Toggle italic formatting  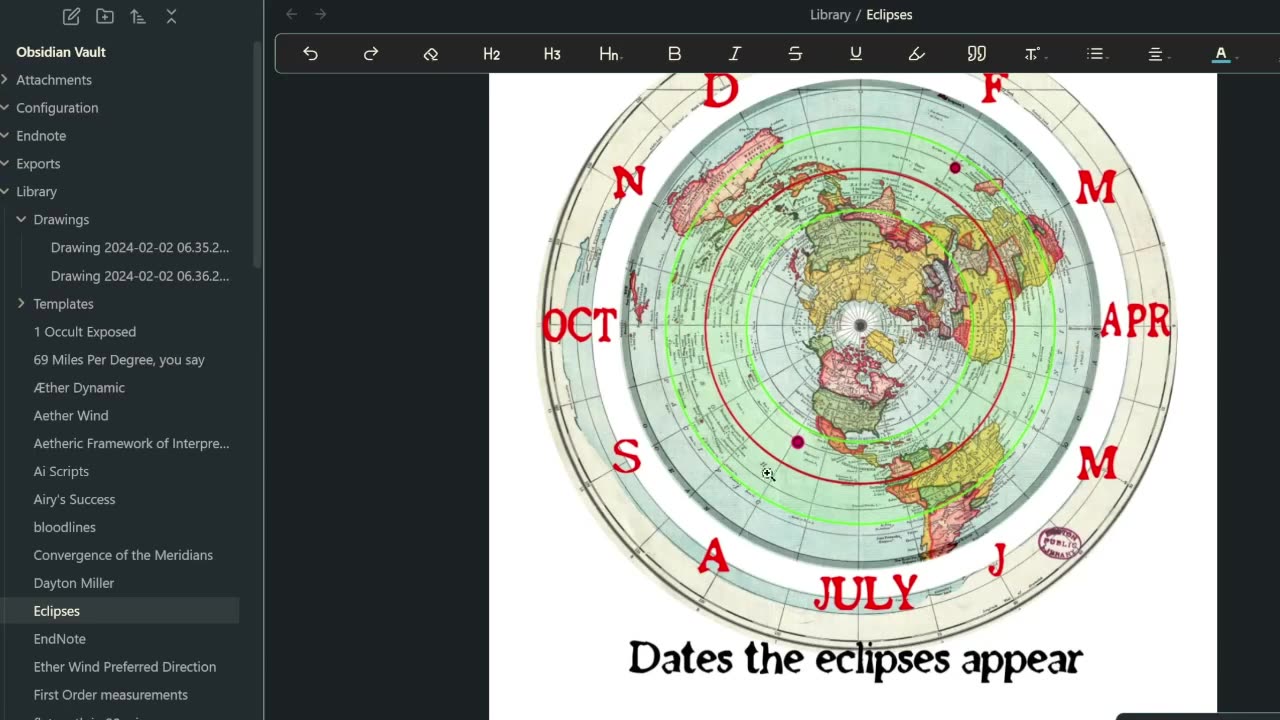[x=735, y=54]
